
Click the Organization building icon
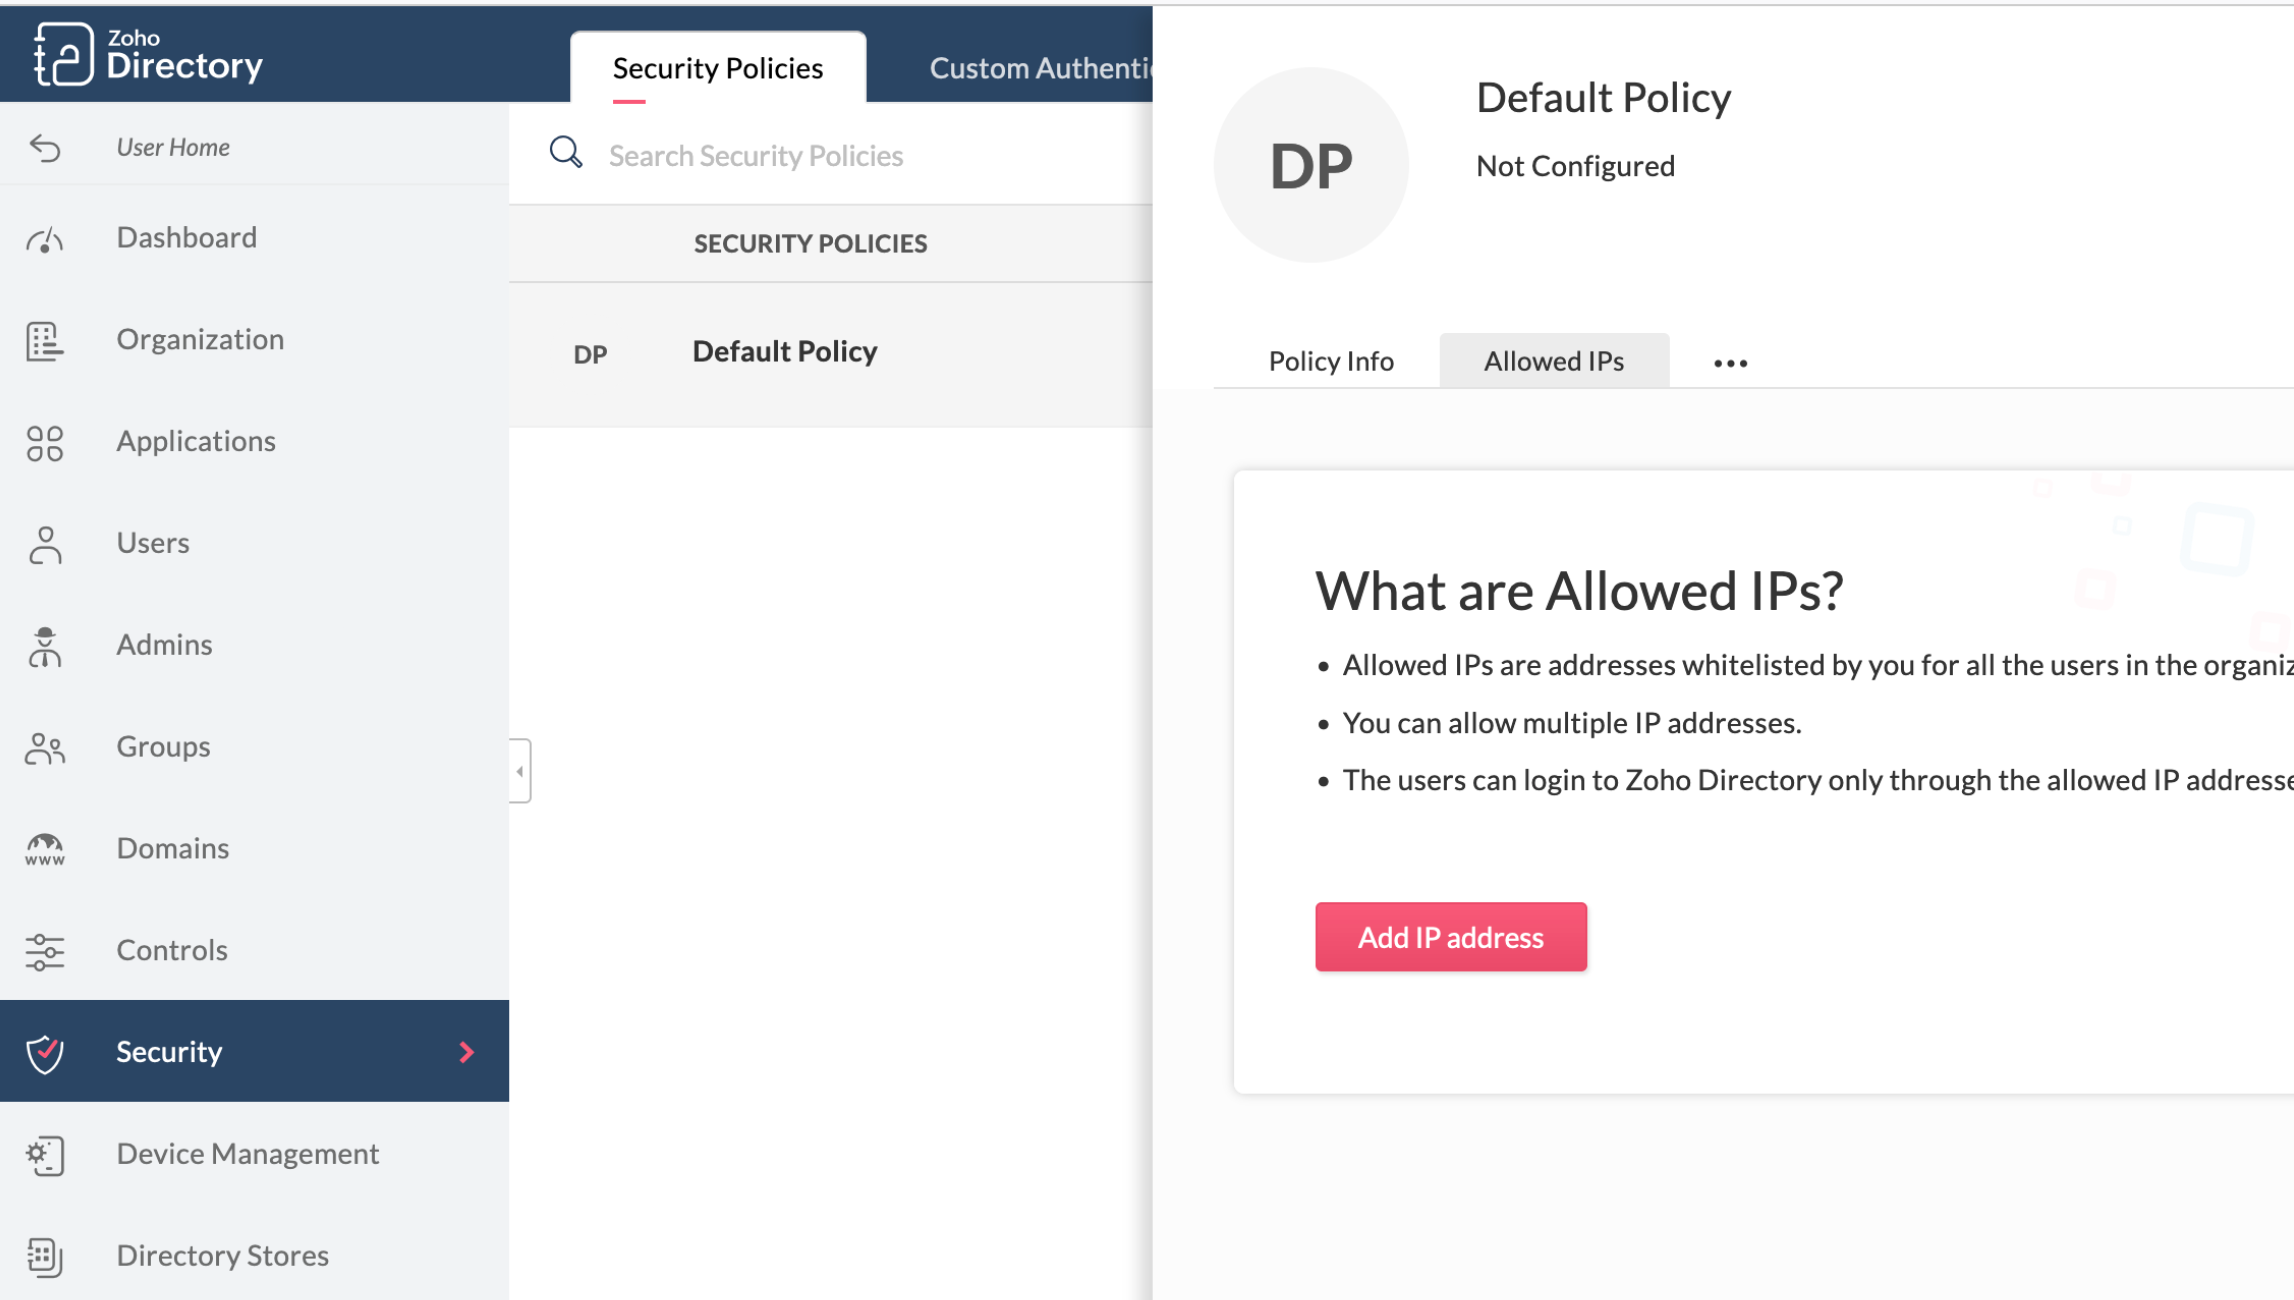point(45,340)
